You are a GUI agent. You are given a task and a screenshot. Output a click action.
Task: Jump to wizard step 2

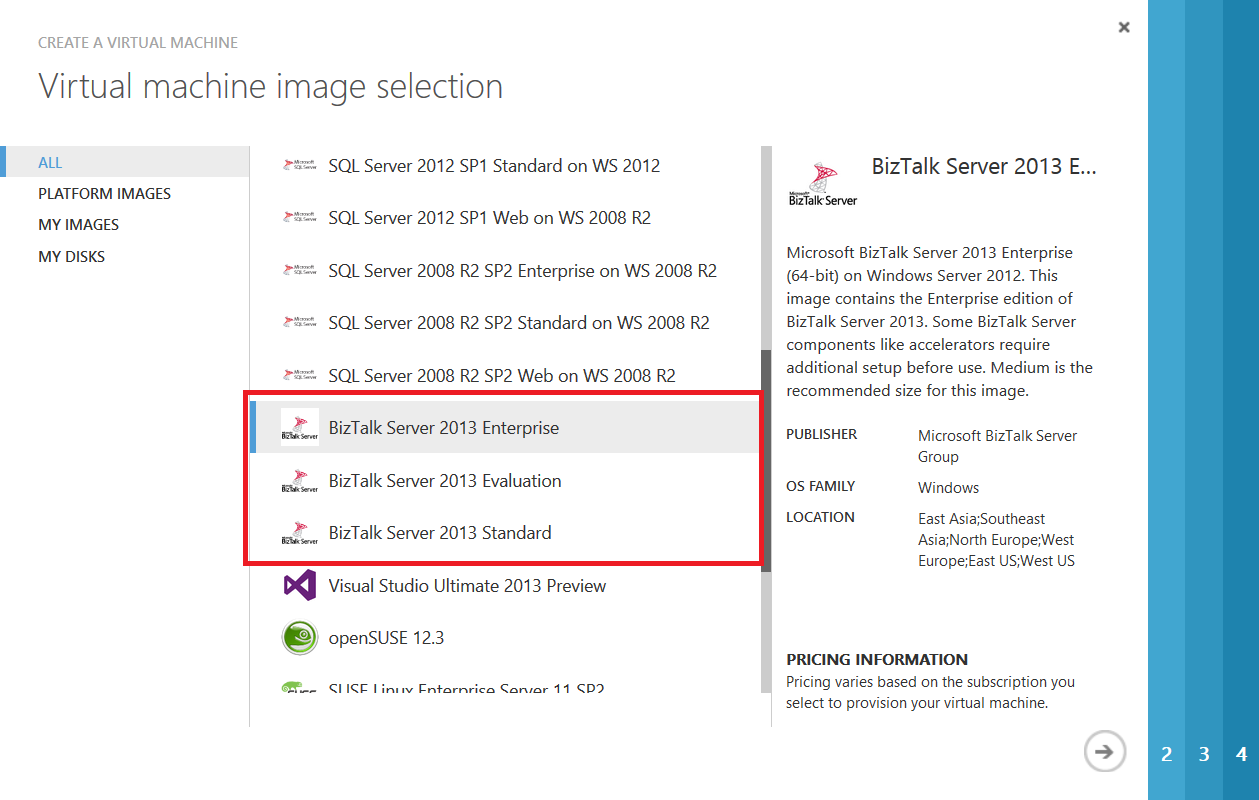(x=1166, y=755)
